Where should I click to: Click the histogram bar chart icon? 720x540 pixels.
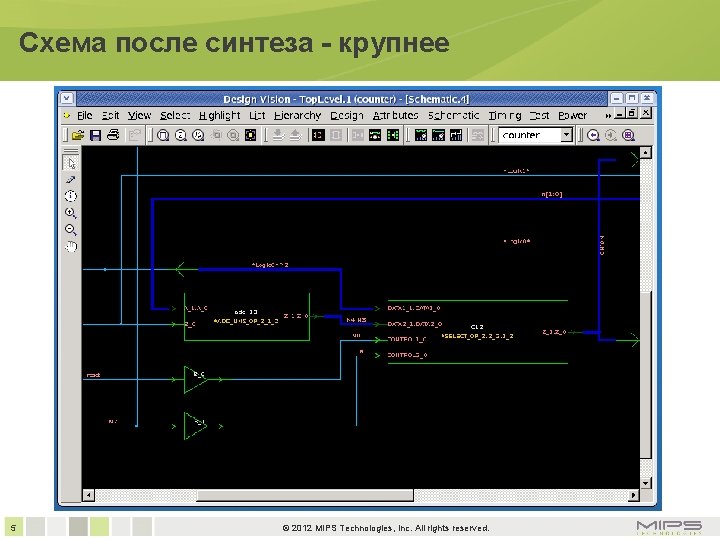coord(456,135)
